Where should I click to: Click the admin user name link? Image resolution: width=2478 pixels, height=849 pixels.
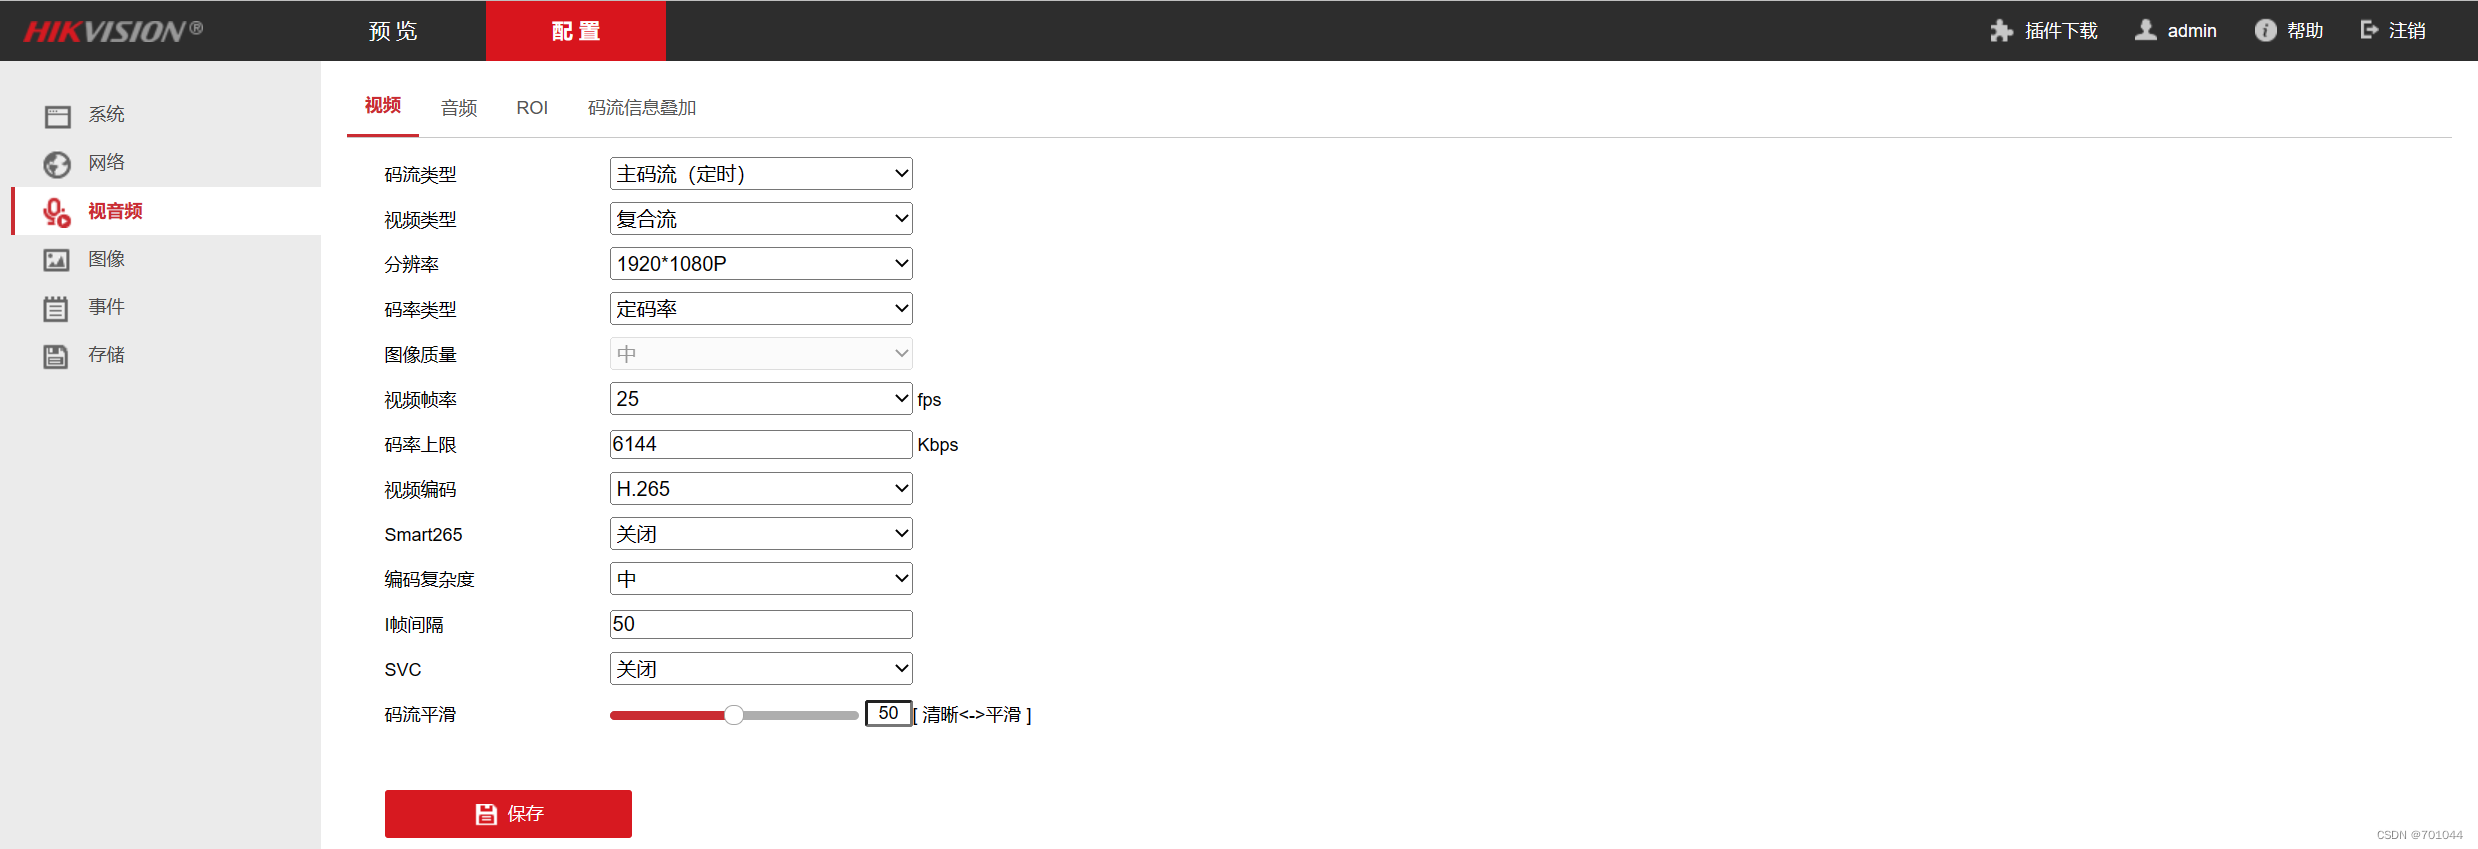[2192, 31]
